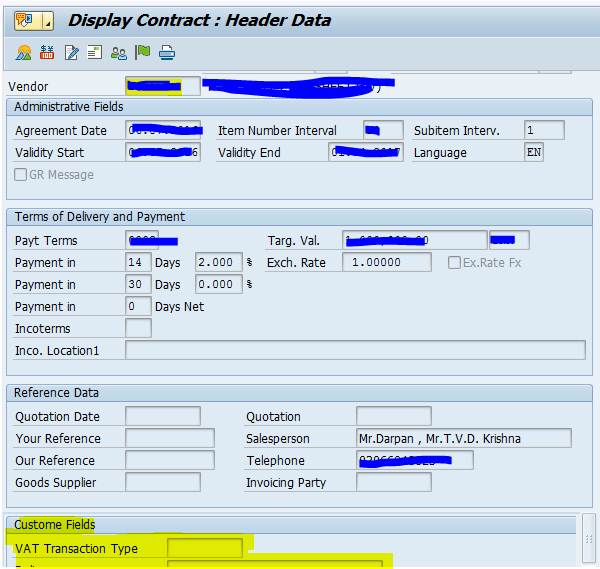
Task: Click the Days Net payment field
Action: (138, 306)
